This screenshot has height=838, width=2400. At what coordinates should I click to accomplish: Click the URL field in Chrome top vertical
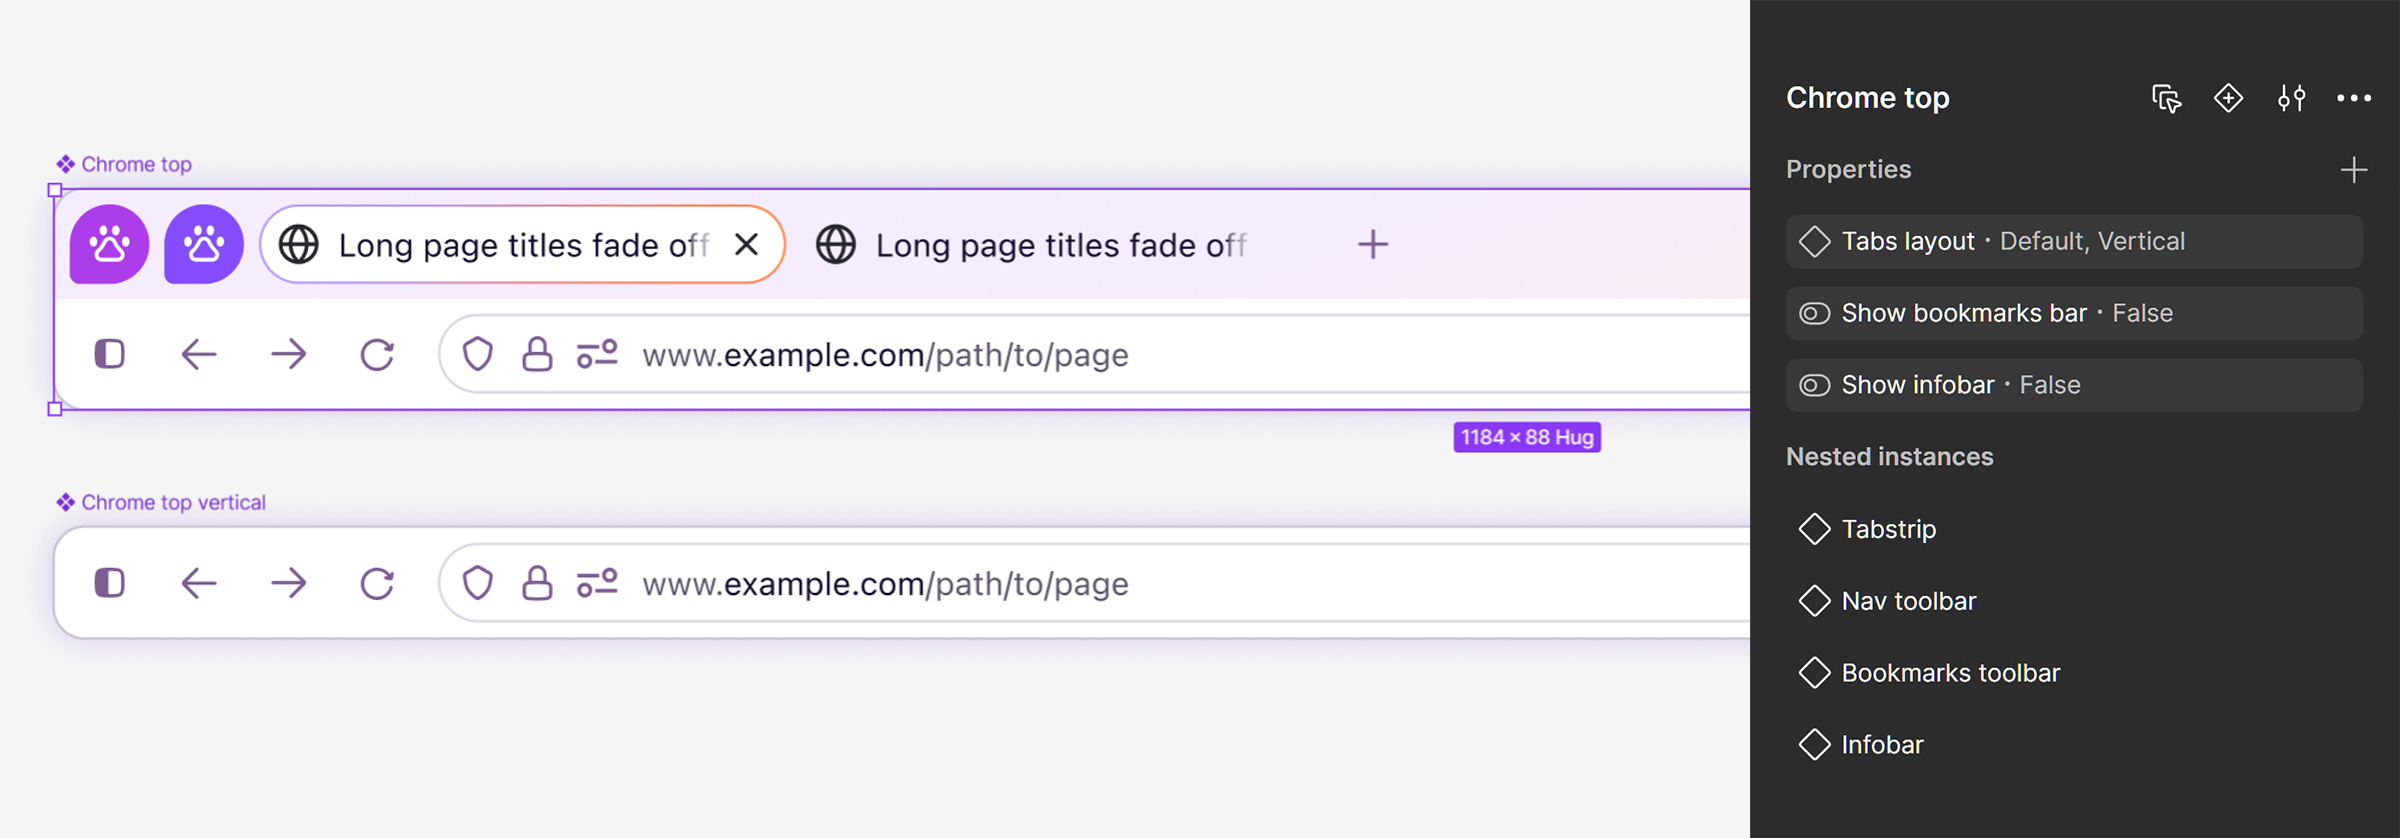(x=1095, y=583)
